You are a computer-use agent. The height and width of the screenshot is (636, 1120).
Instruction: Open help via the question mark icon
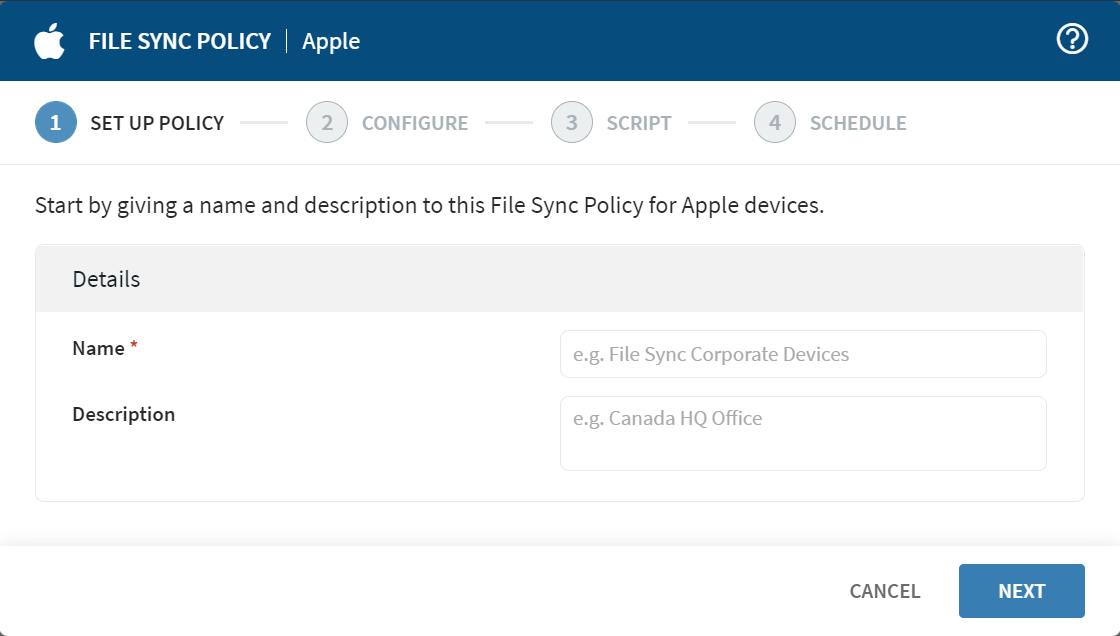click(x=1072, y=40)
